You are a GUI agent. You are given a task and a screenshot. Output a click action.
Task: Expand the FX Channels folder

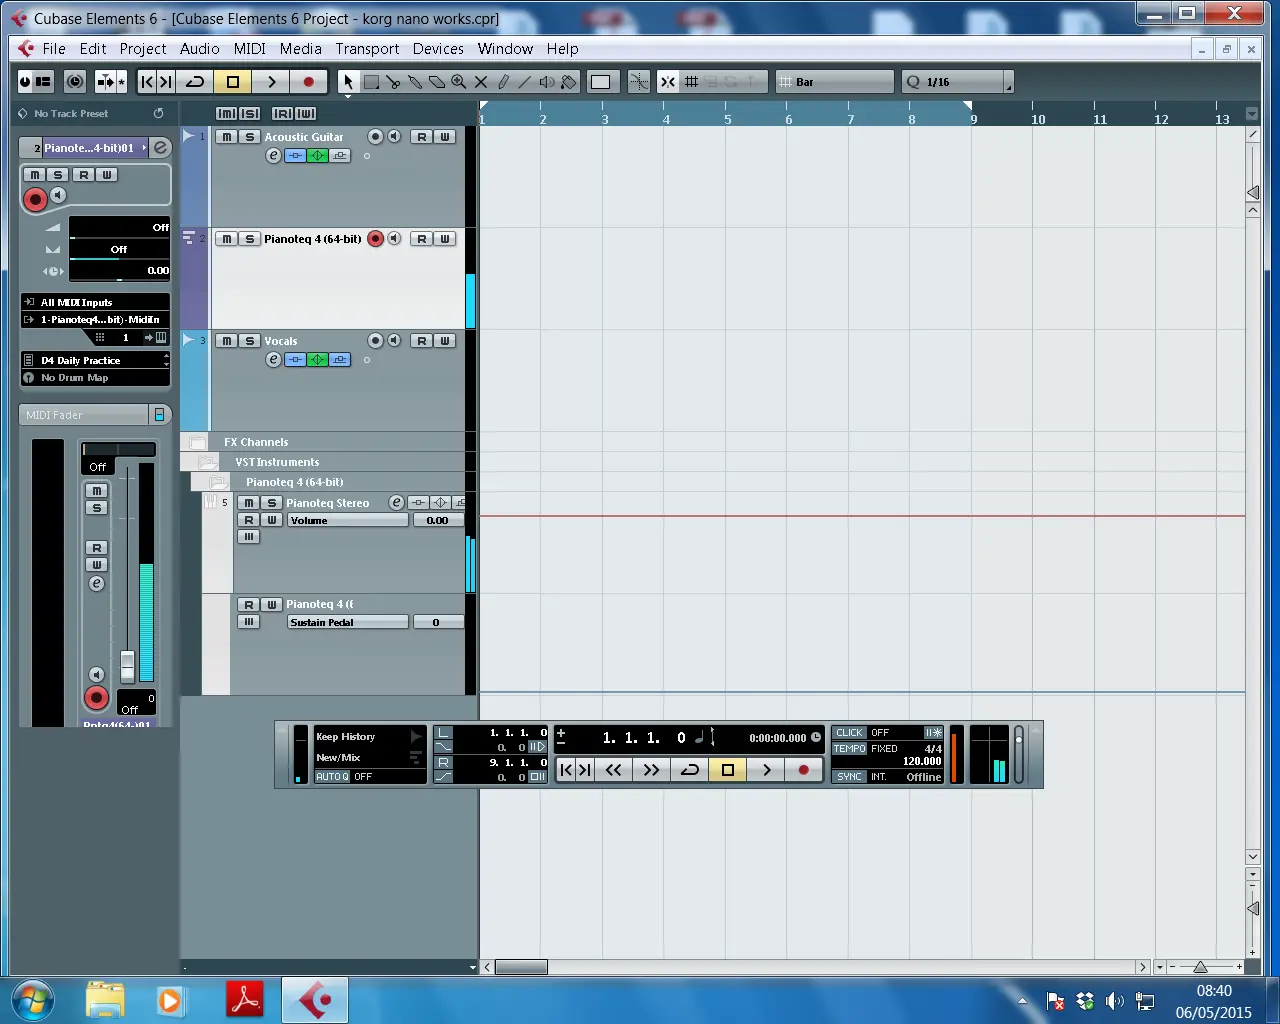[x=198, y=442]
